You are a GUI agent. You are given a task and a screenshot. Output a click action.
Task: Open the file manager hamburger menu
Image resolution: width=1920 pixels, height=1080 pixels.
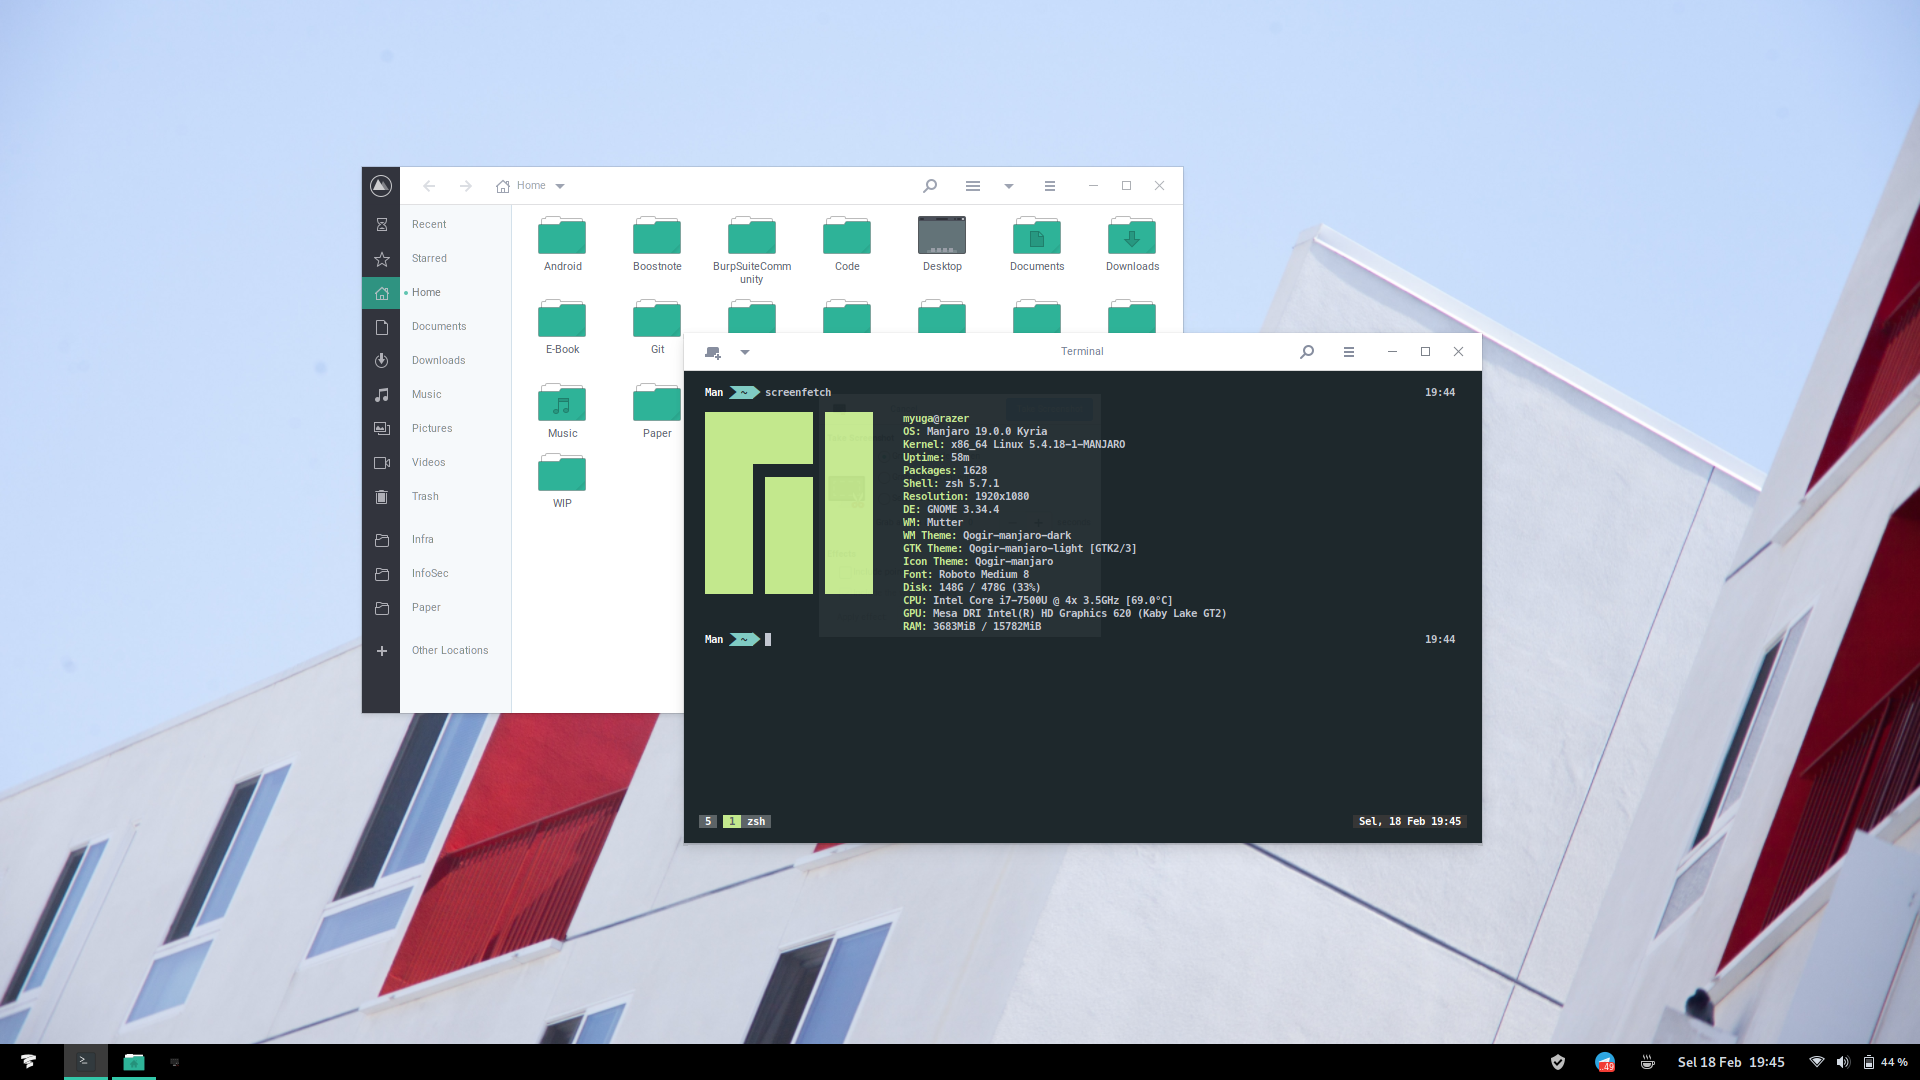(x=1049, y=186)
